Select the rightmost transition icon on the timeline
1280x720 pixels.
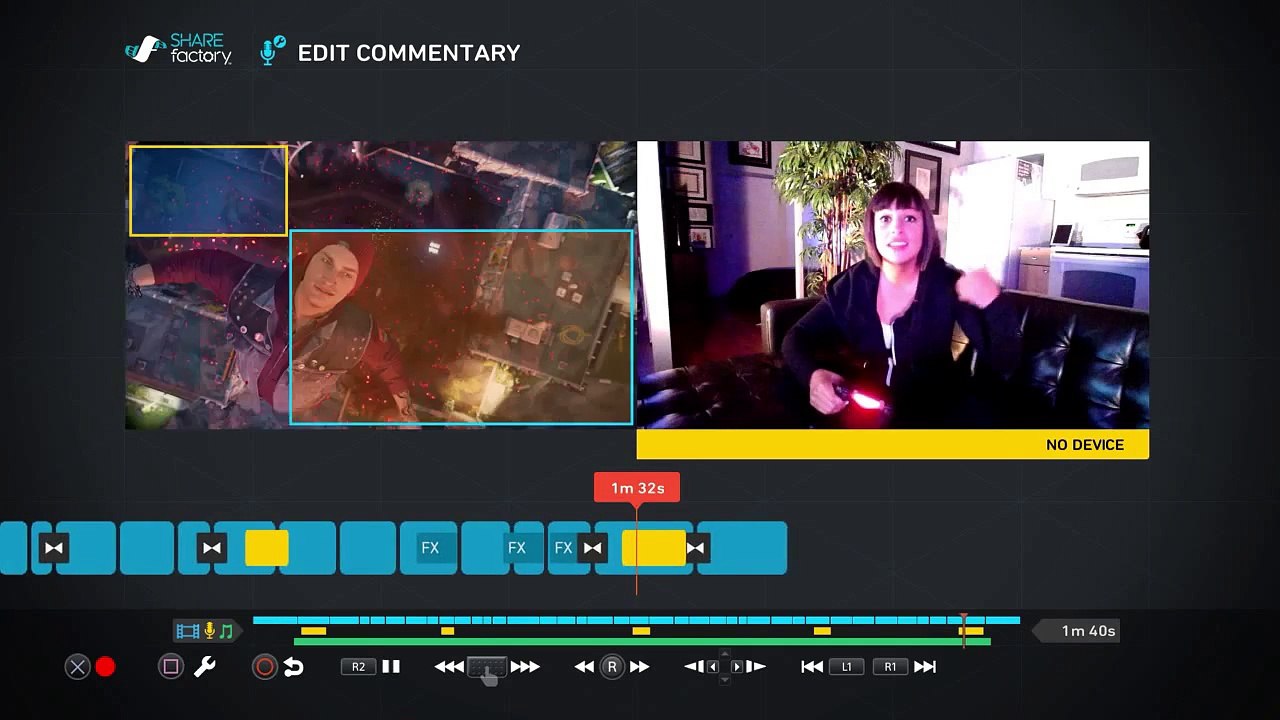point(696,548)
